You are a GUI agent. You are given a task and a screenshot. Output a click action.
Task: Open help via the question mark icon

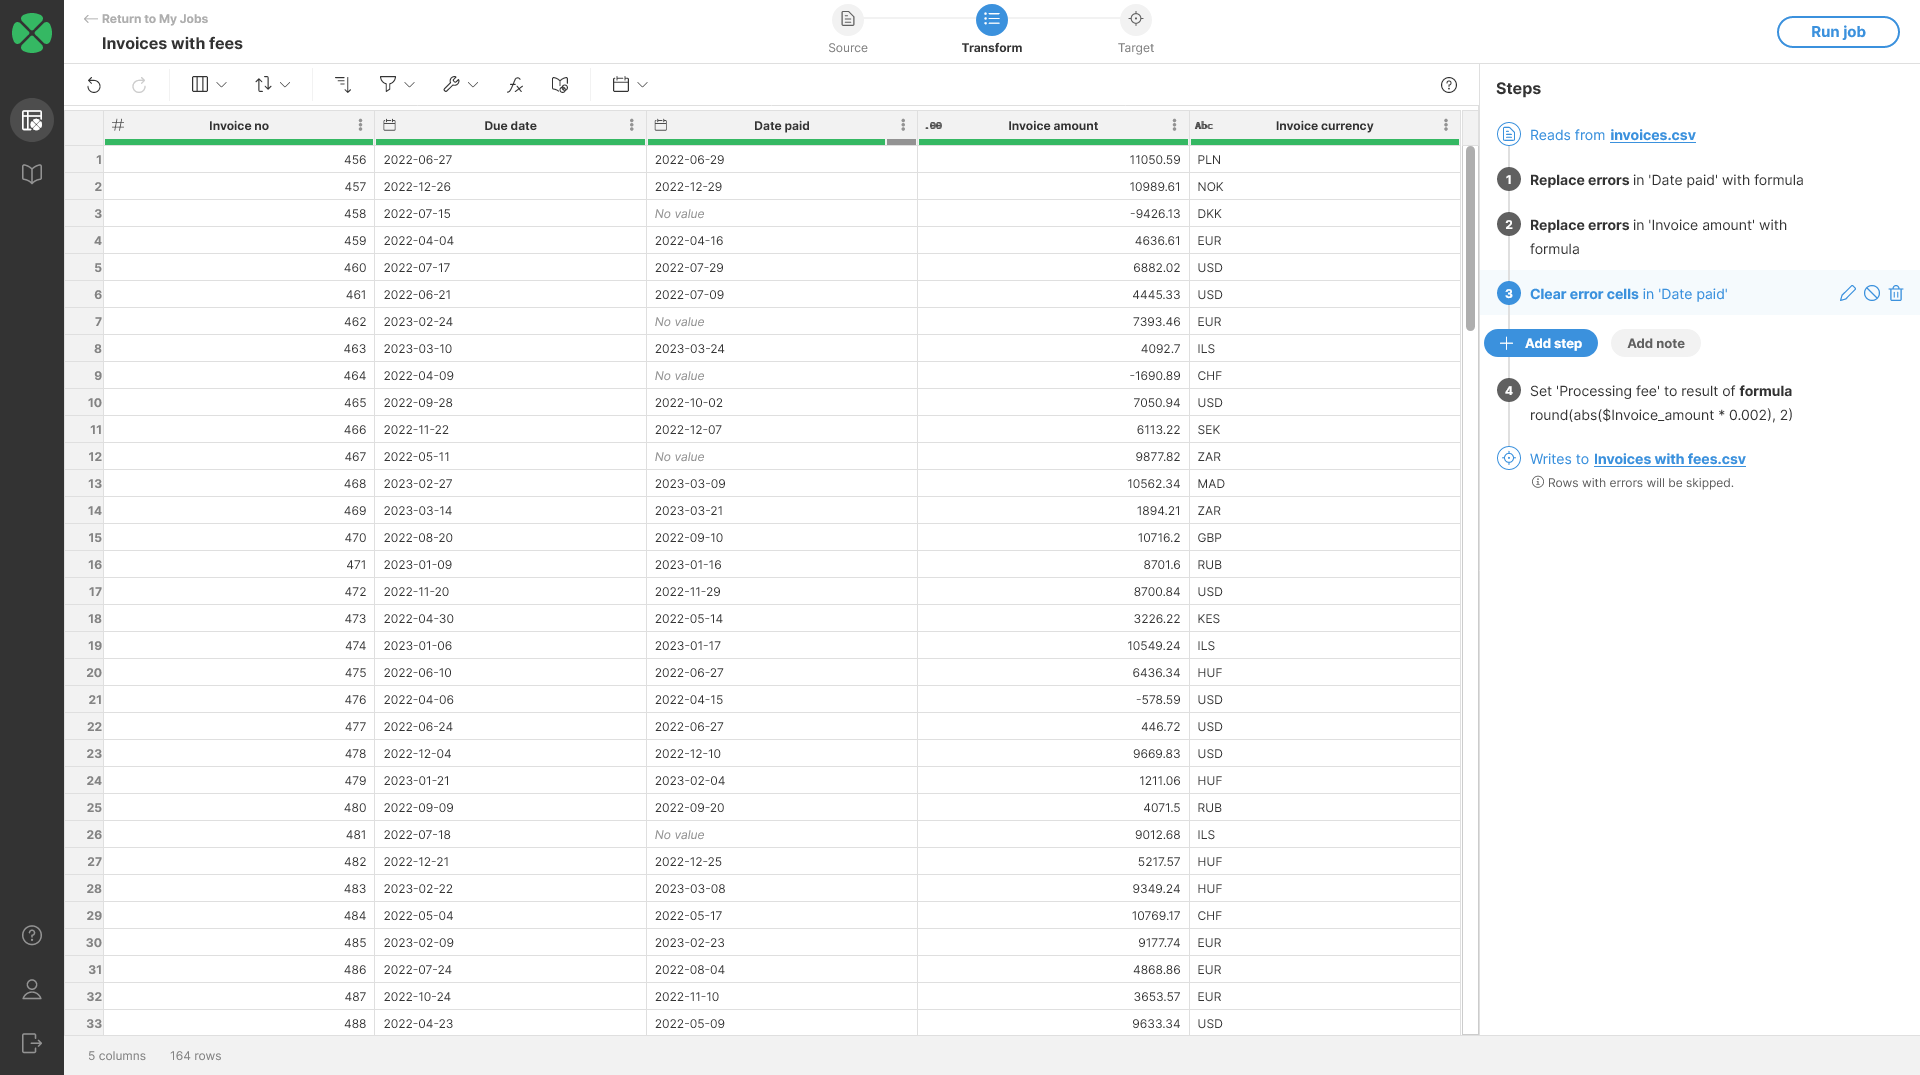coord(1449,85)
